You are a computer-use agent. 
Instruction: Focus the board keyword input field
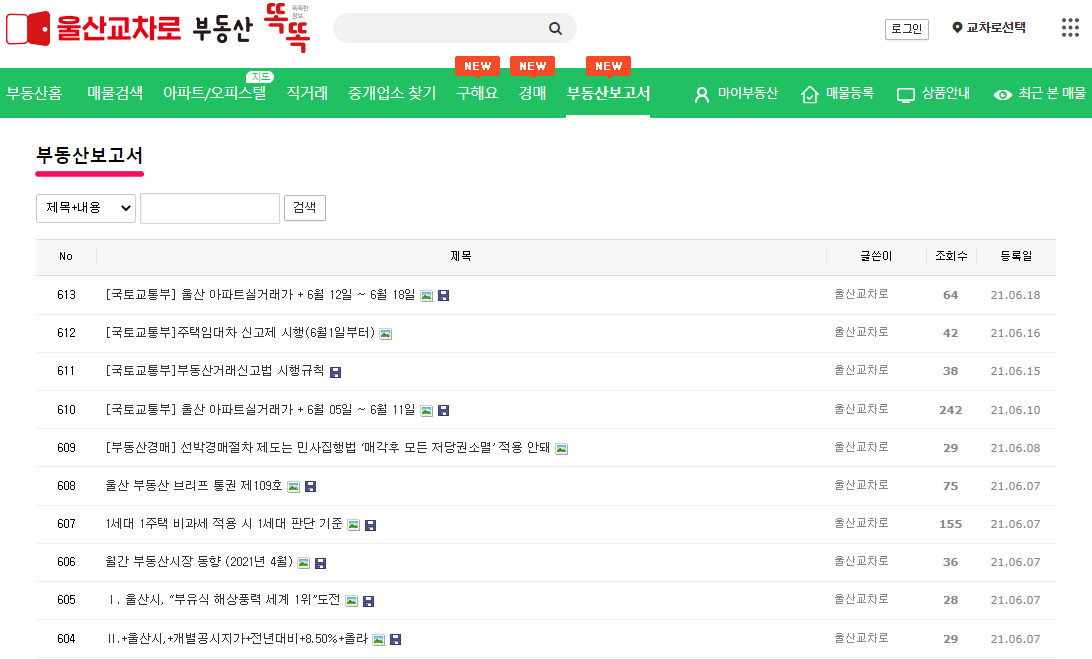(210, 208)
